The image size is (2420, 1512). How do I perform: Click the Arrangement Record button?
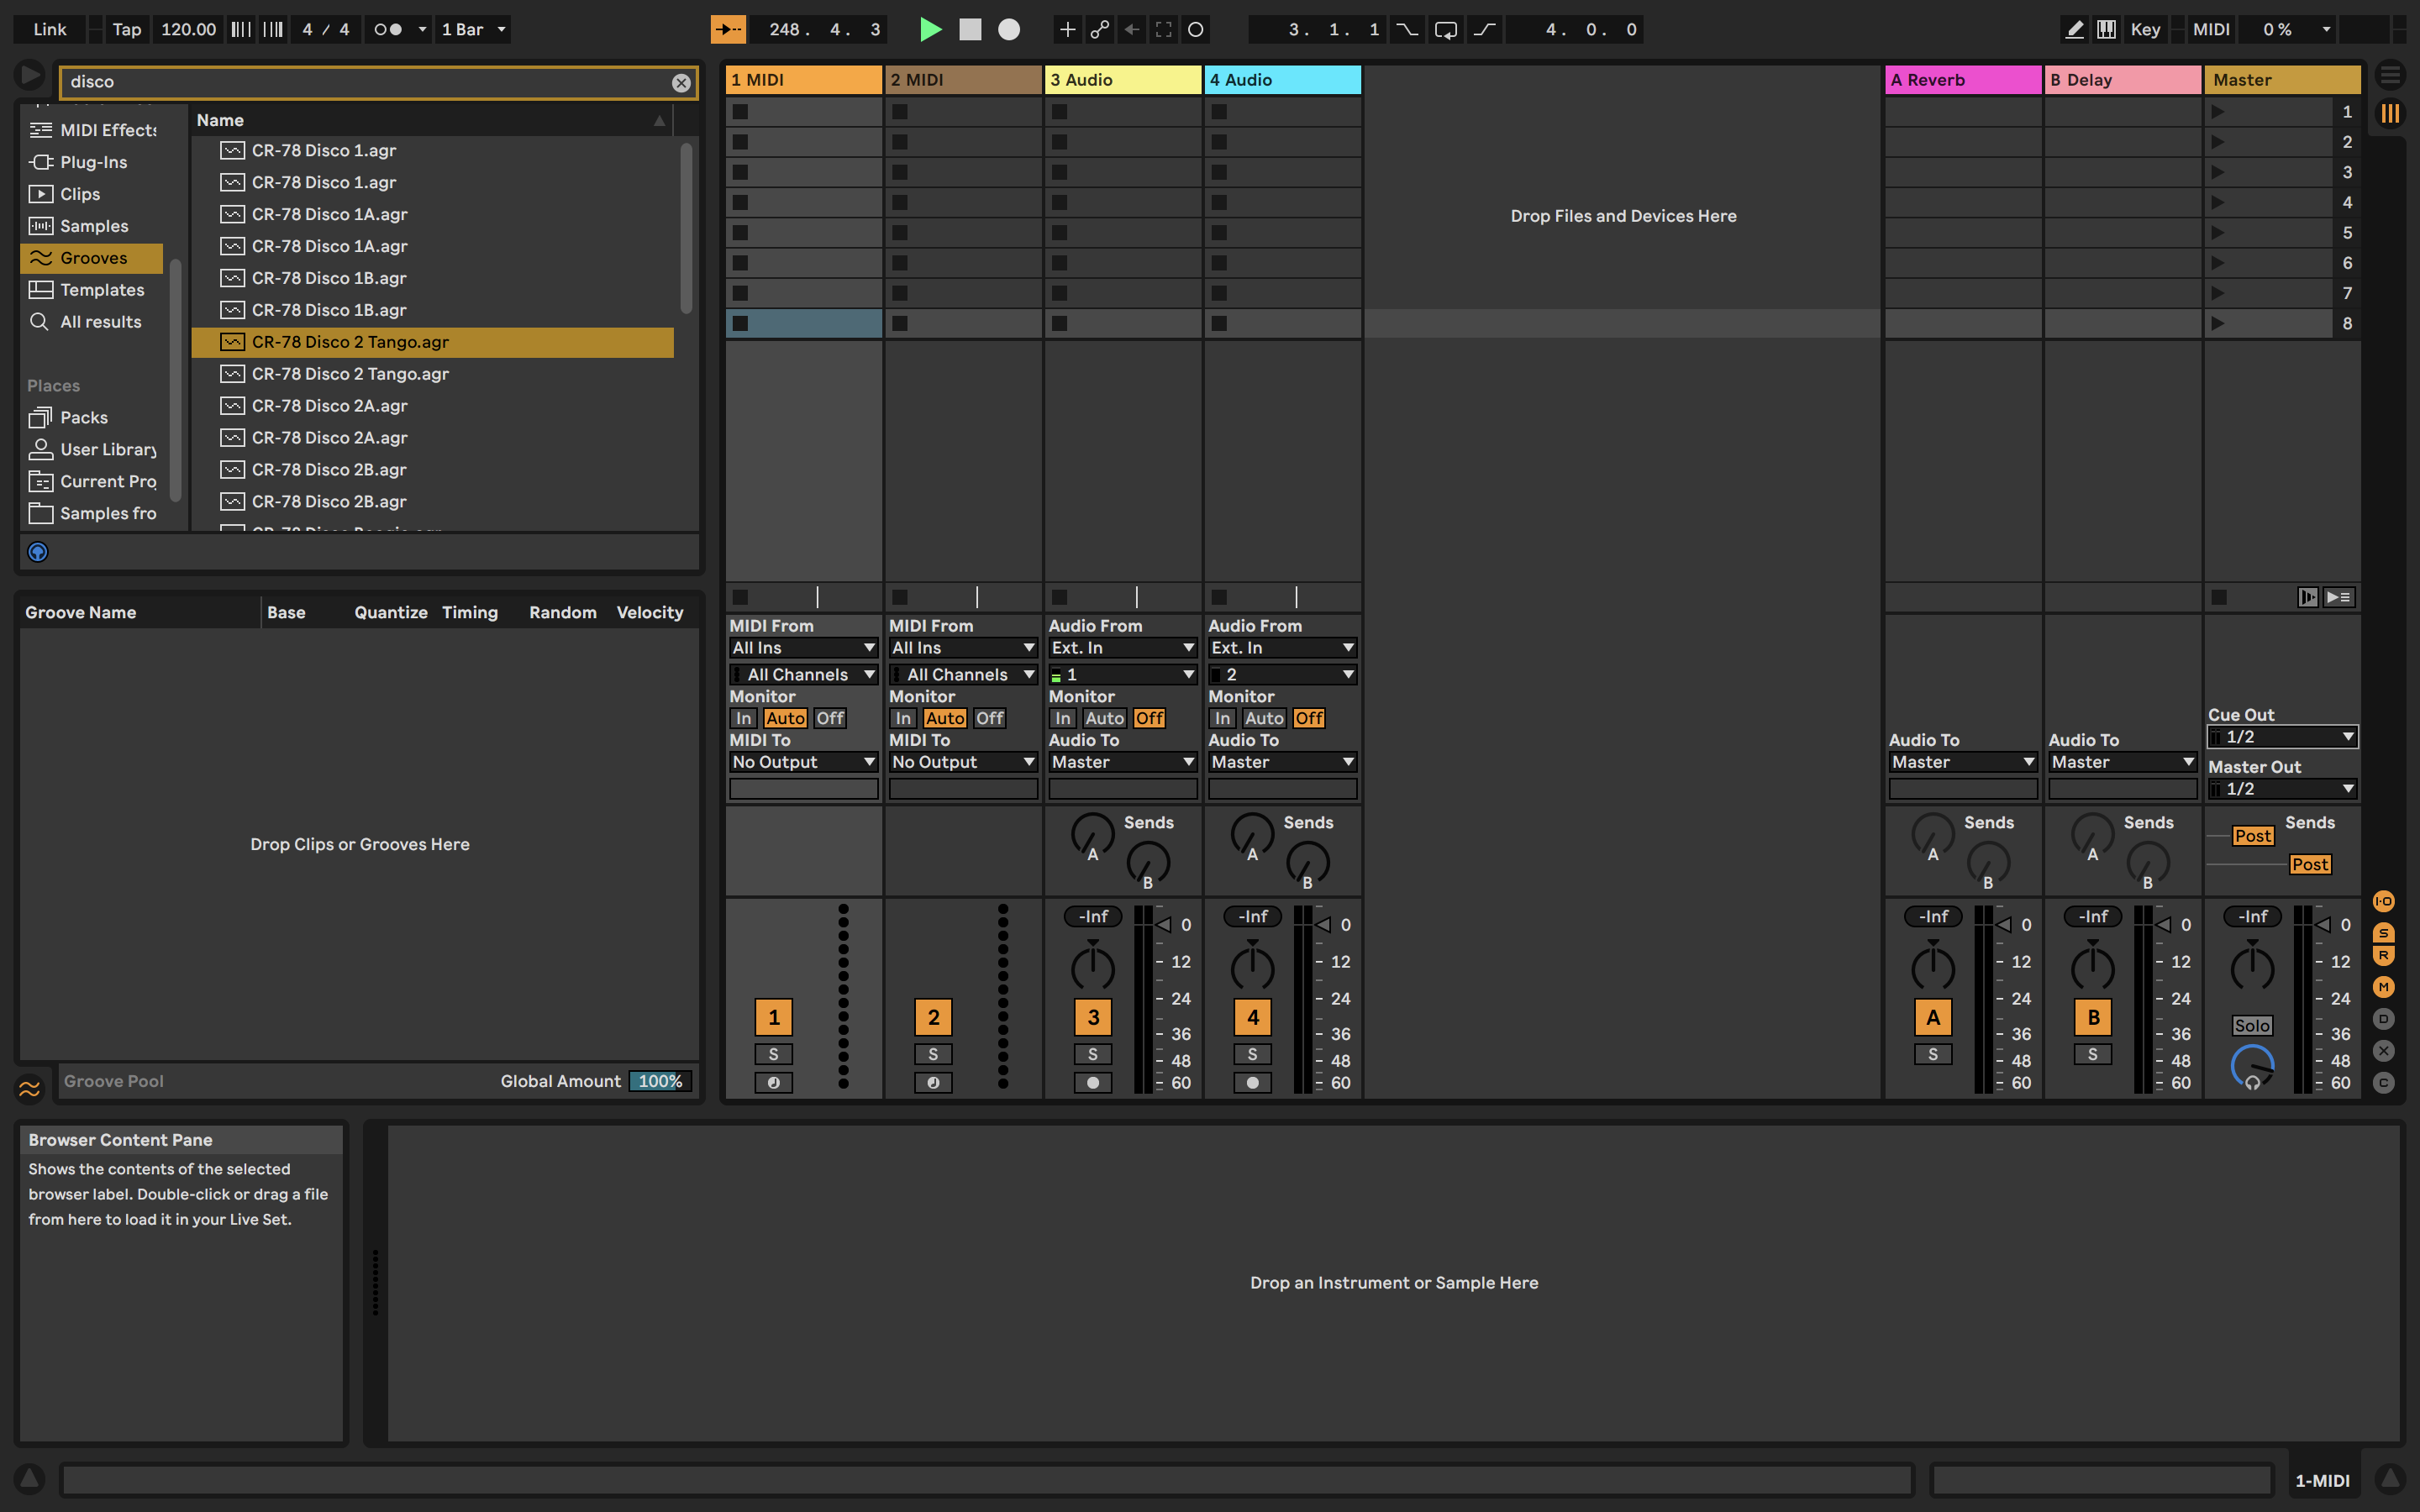click(x=1009, y=29)
